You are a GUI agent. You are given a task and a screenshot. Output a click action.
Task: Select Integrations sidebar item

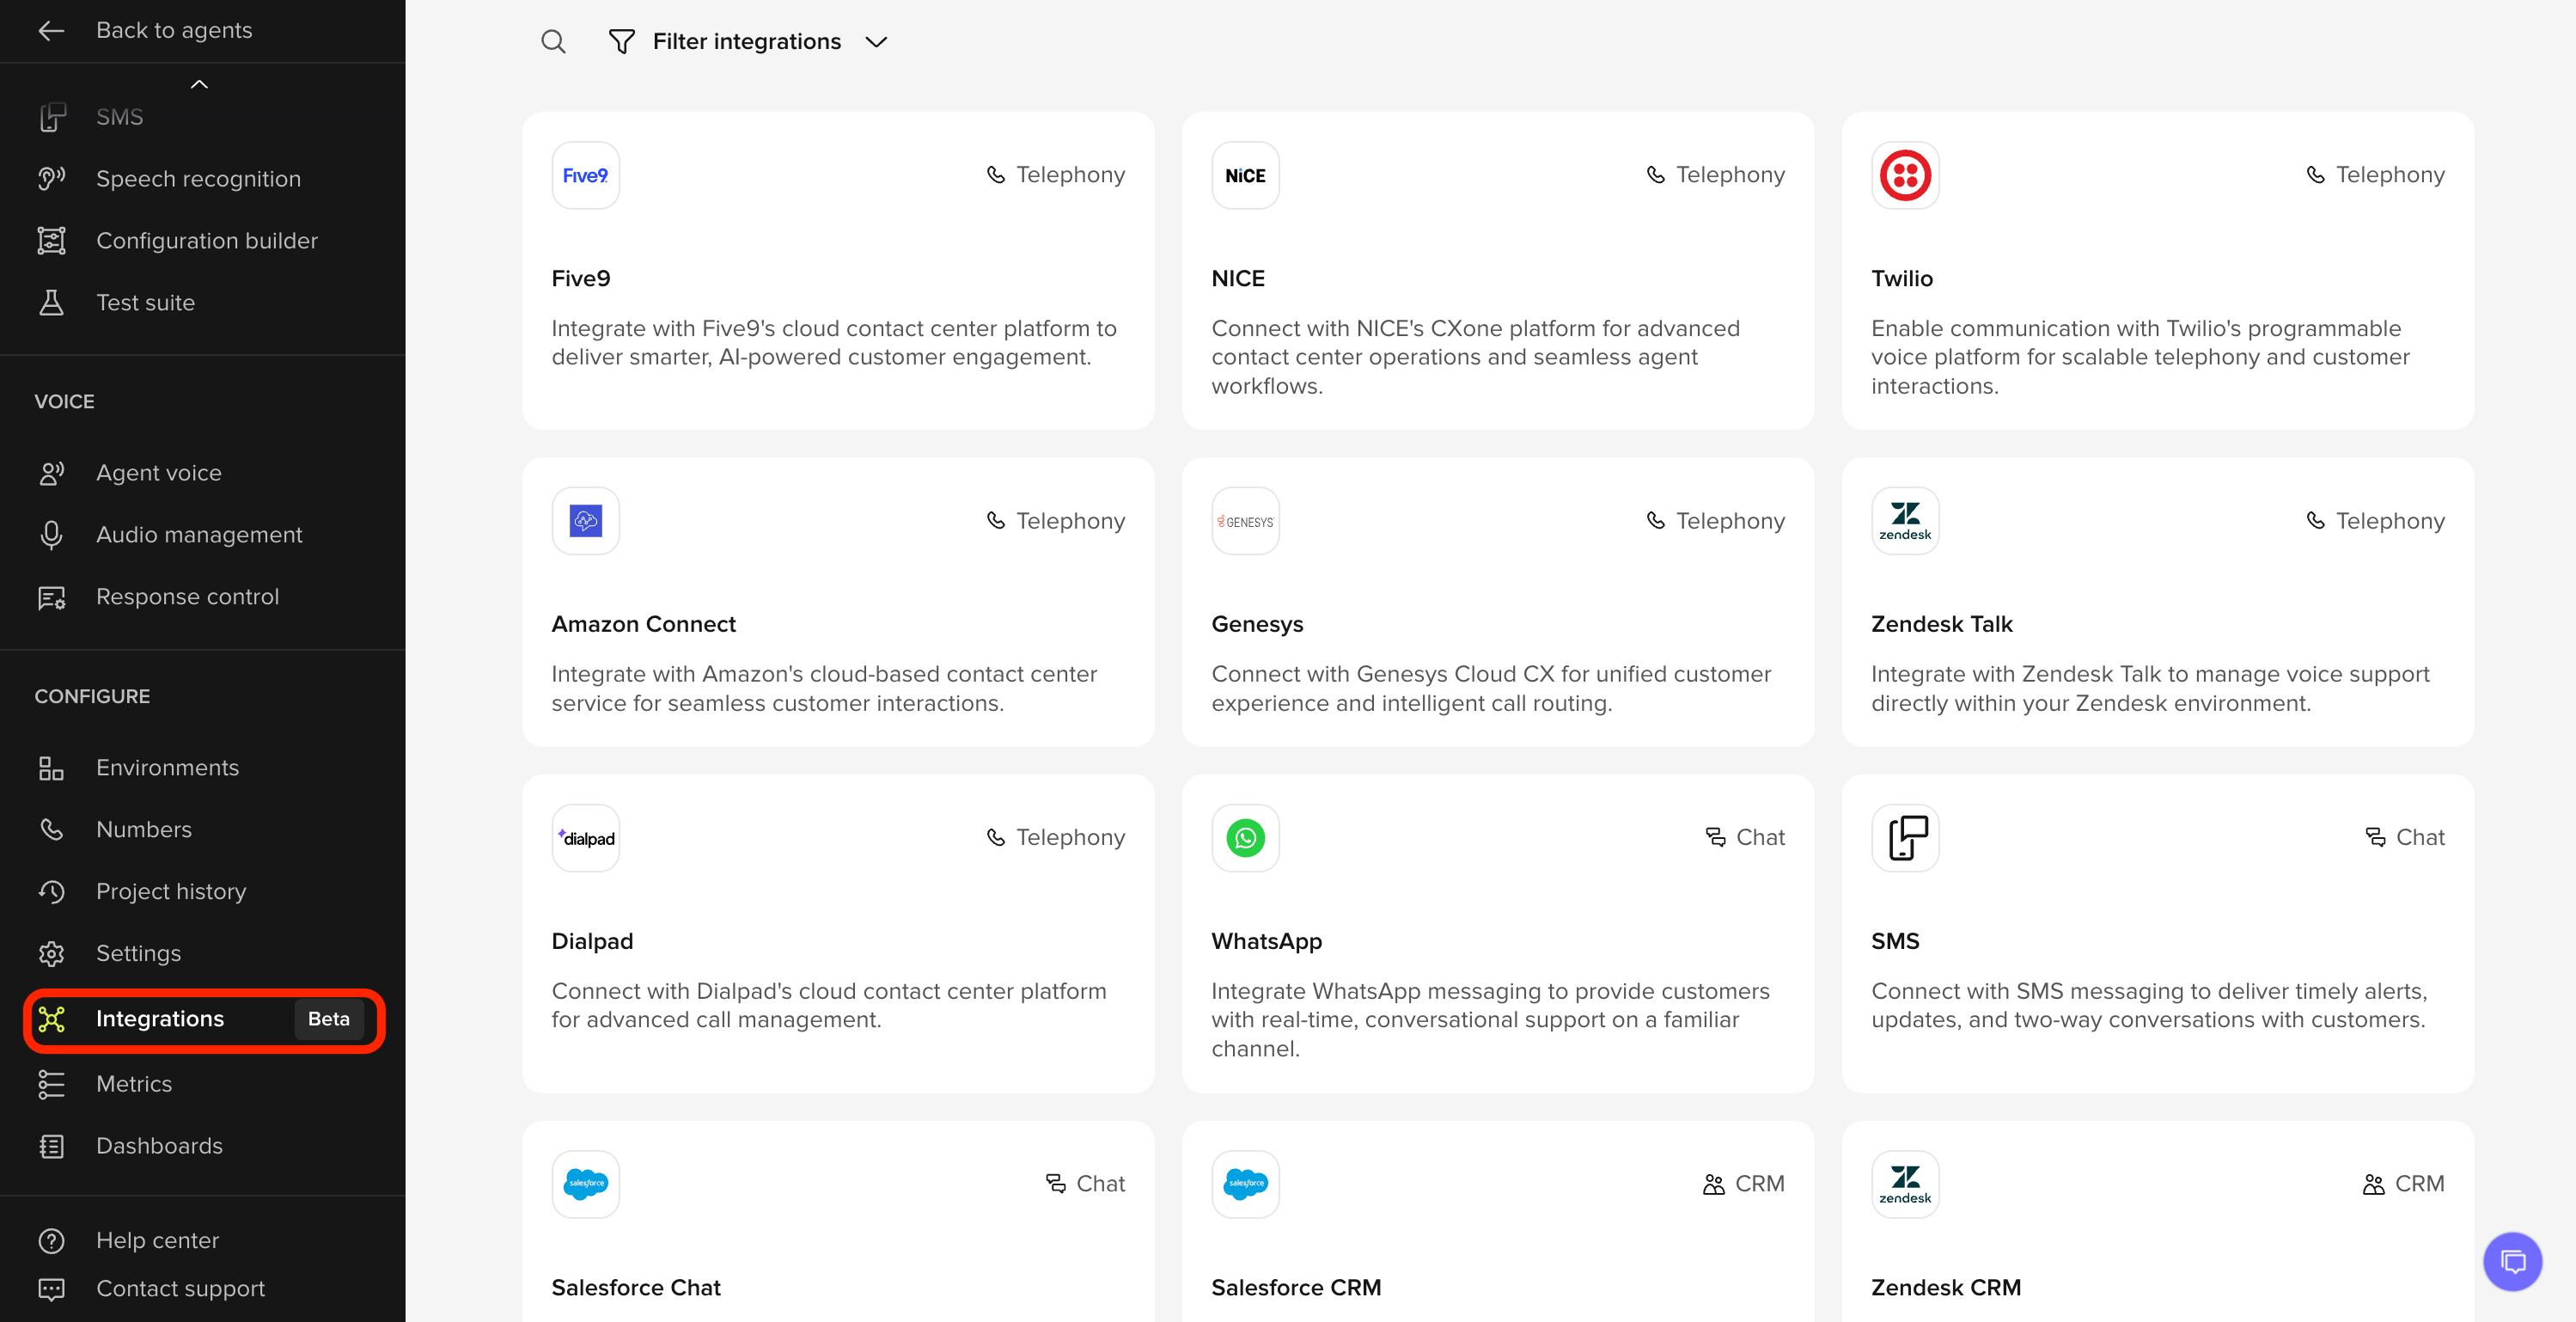pos(204,1019)
